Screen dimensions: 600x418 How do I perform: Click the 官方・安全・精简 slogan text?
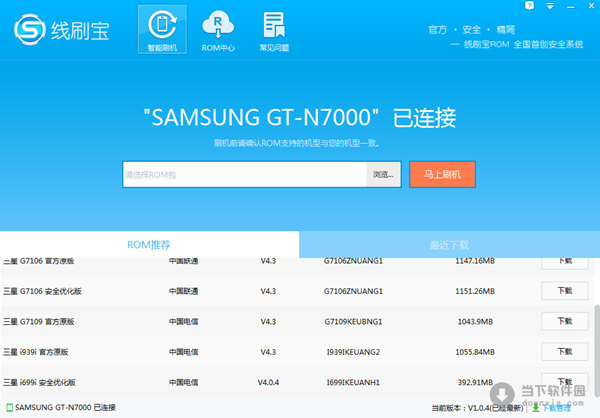(471, 29)
